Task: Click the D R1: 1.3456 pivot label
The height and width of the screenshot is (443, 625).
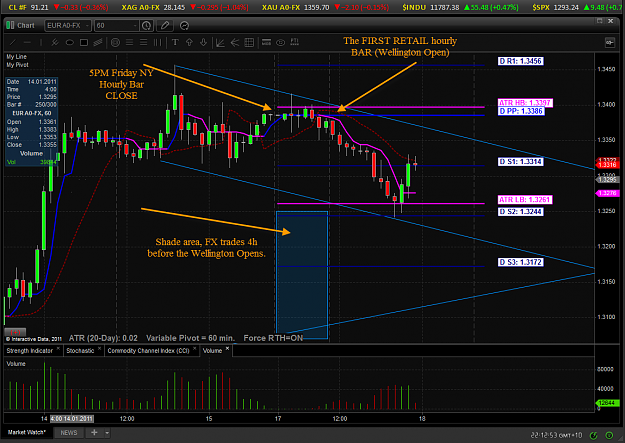Action: [x=521, y=61]
